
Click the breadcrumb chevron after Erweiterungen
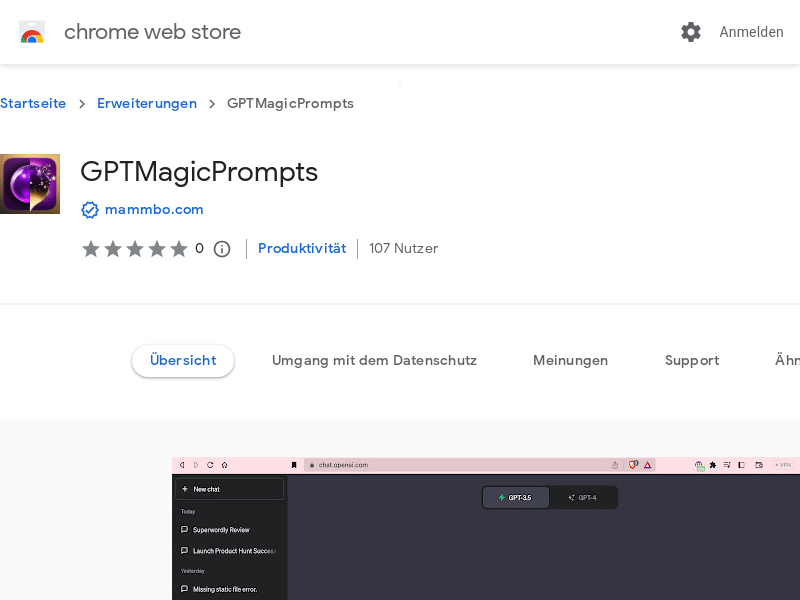click(212, 104)
